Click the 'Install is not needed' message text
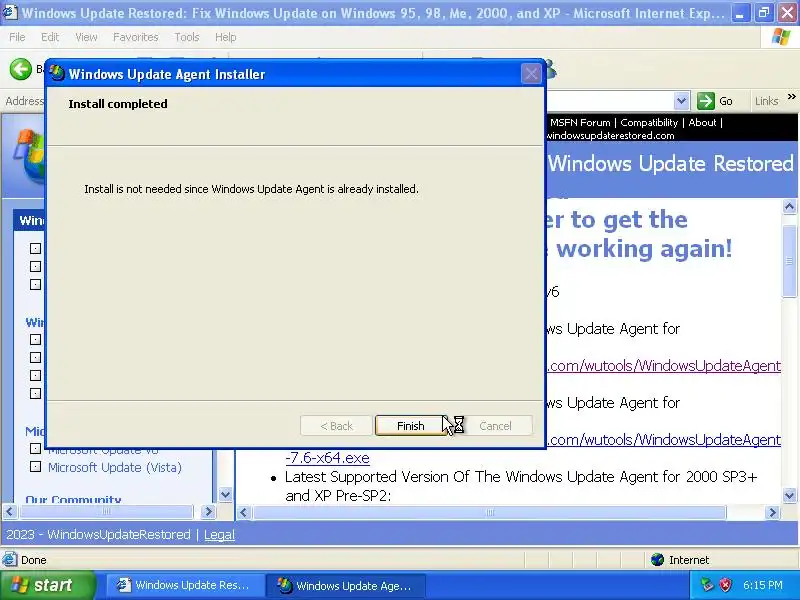800x600 pixels. coord(251,189)
